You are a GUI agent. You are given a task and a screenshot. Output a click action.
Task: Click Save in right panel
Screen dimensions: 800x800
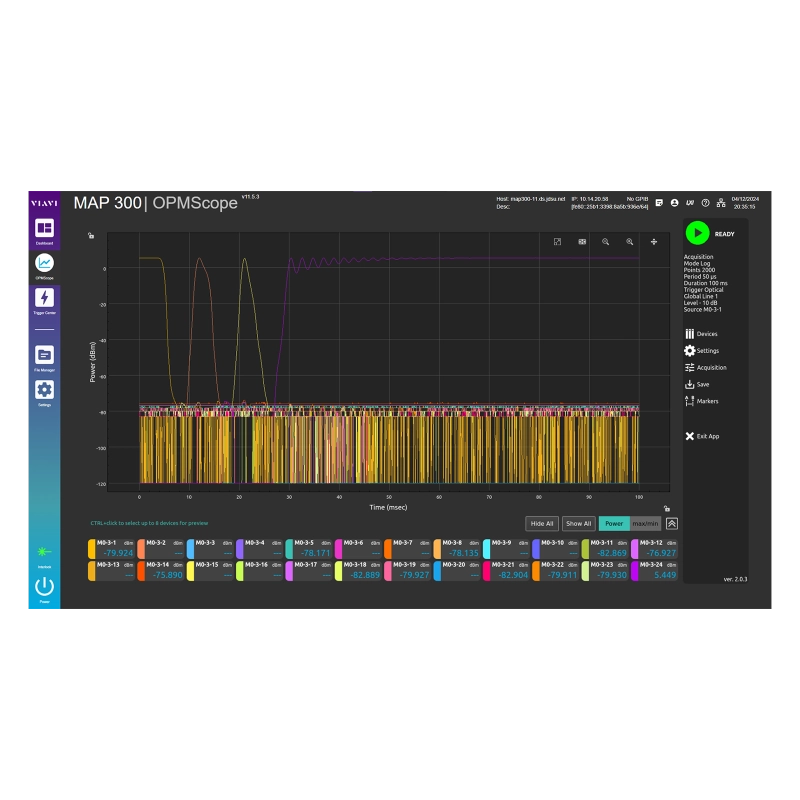click(x=697, y=384)
